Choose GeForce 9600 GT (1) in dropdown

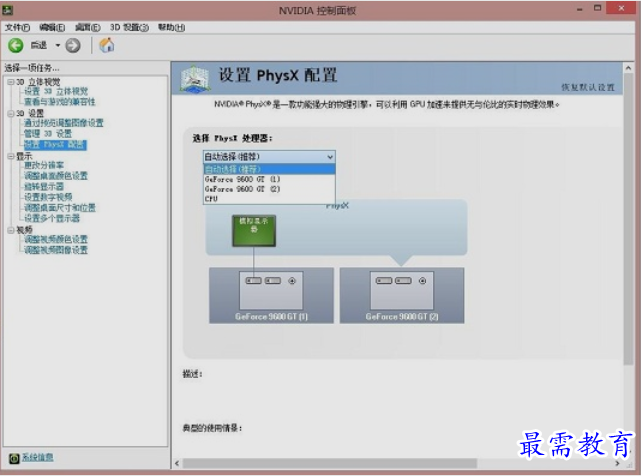(x=269, y=179)
